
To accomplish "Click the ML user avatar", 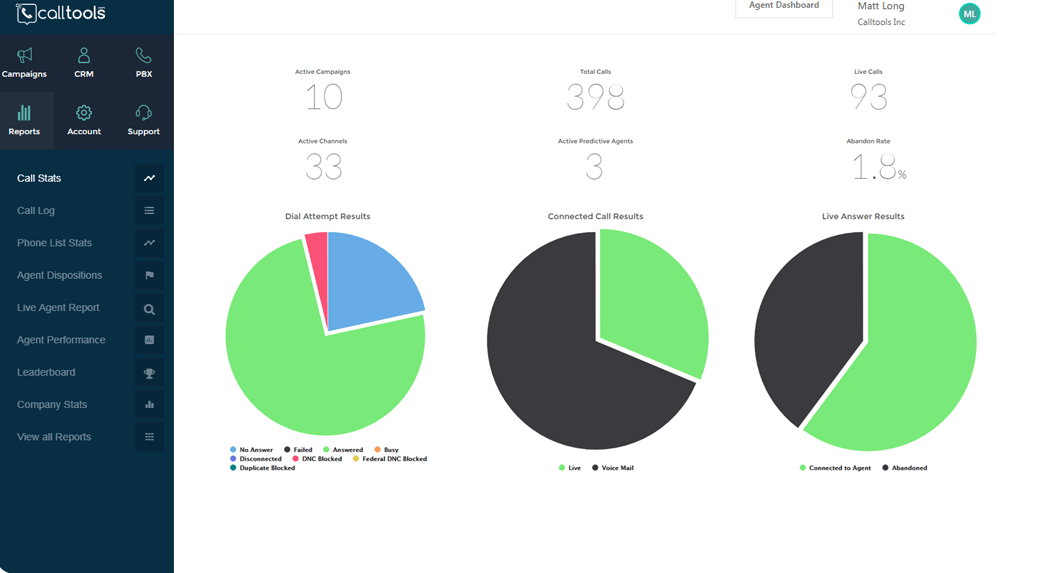I will tap(969, 13).
